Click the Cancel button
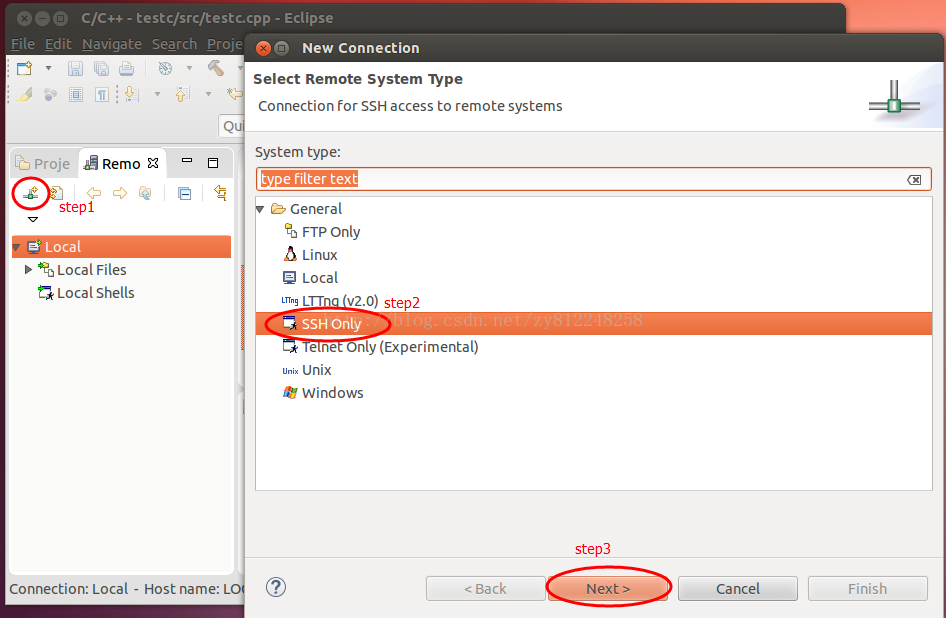The width and height of the screenshot is (946, 618). [x=738, y=588]
